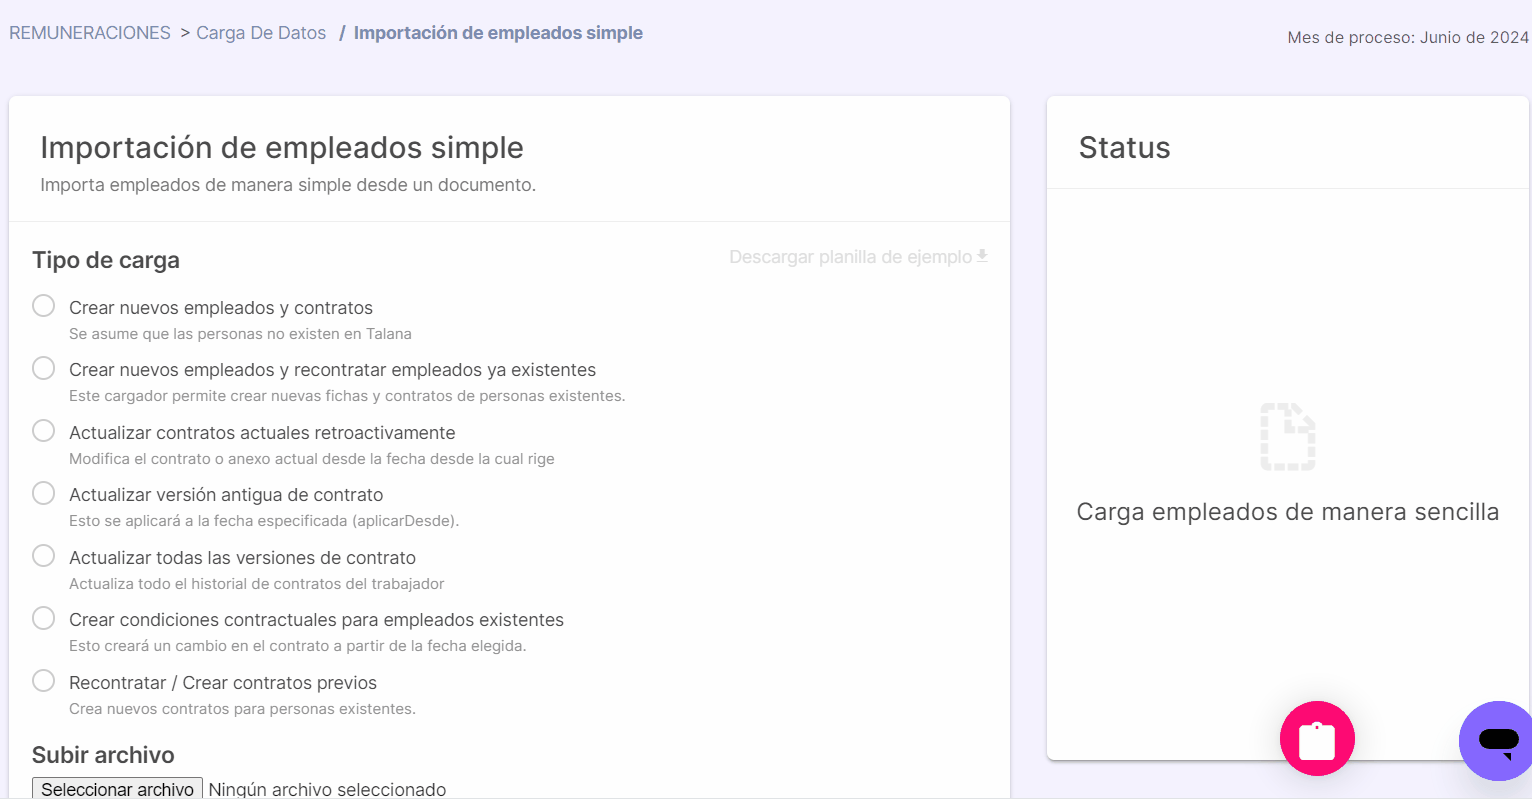Select 'Recontratar / Crear contratos previos' radio
Viewport: 1532px width, 799px height.
[x=43, y=680]
